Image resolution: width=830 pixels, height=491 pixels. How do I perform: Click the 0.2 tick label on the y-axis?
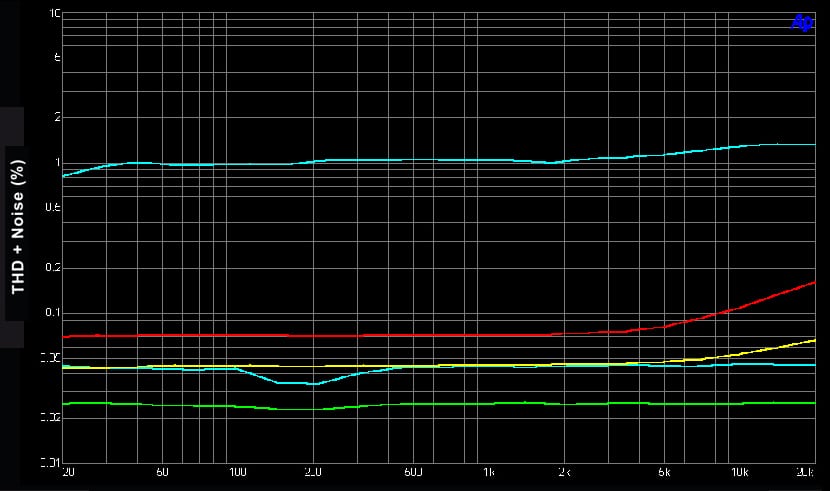(53, 268)
